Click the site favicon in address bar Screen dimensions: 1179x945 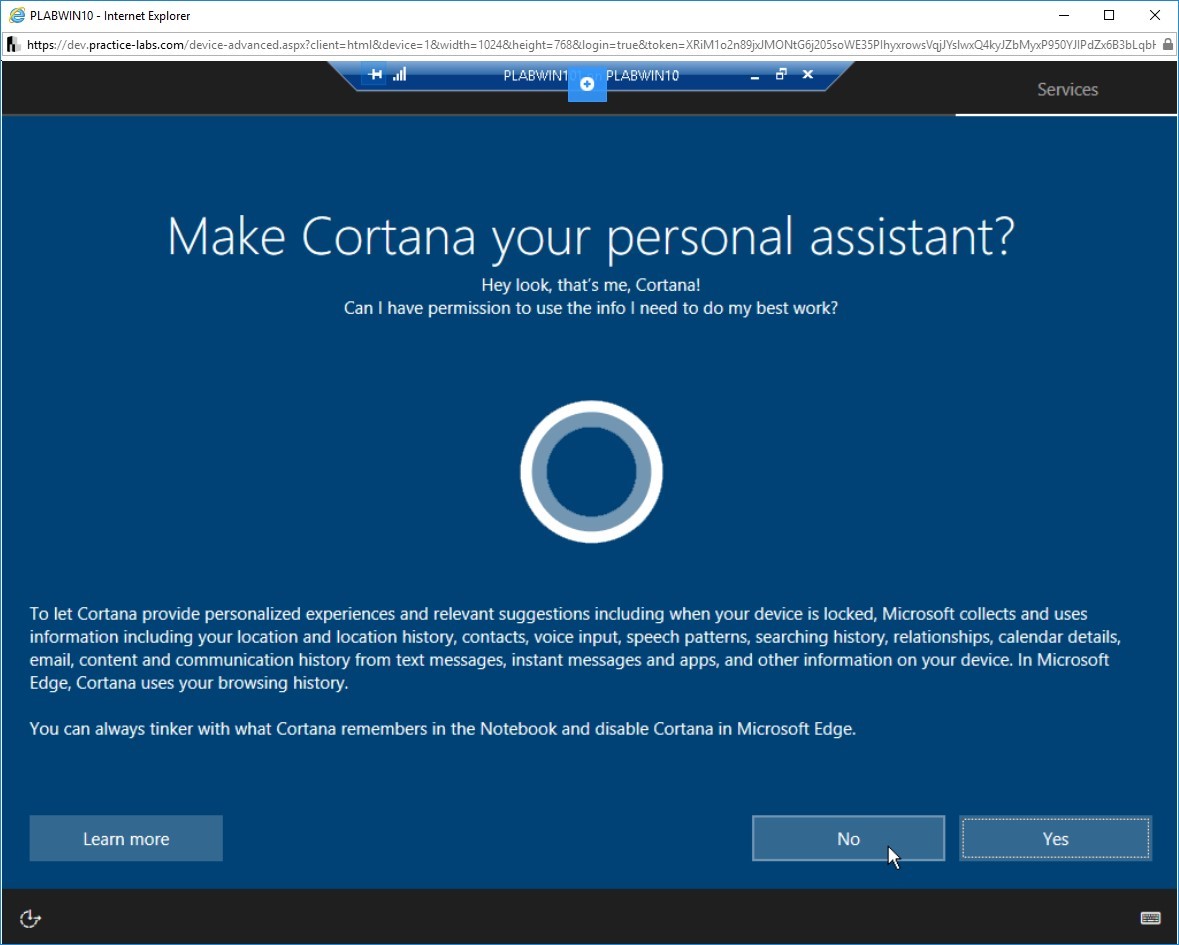(x=13, y=45)
